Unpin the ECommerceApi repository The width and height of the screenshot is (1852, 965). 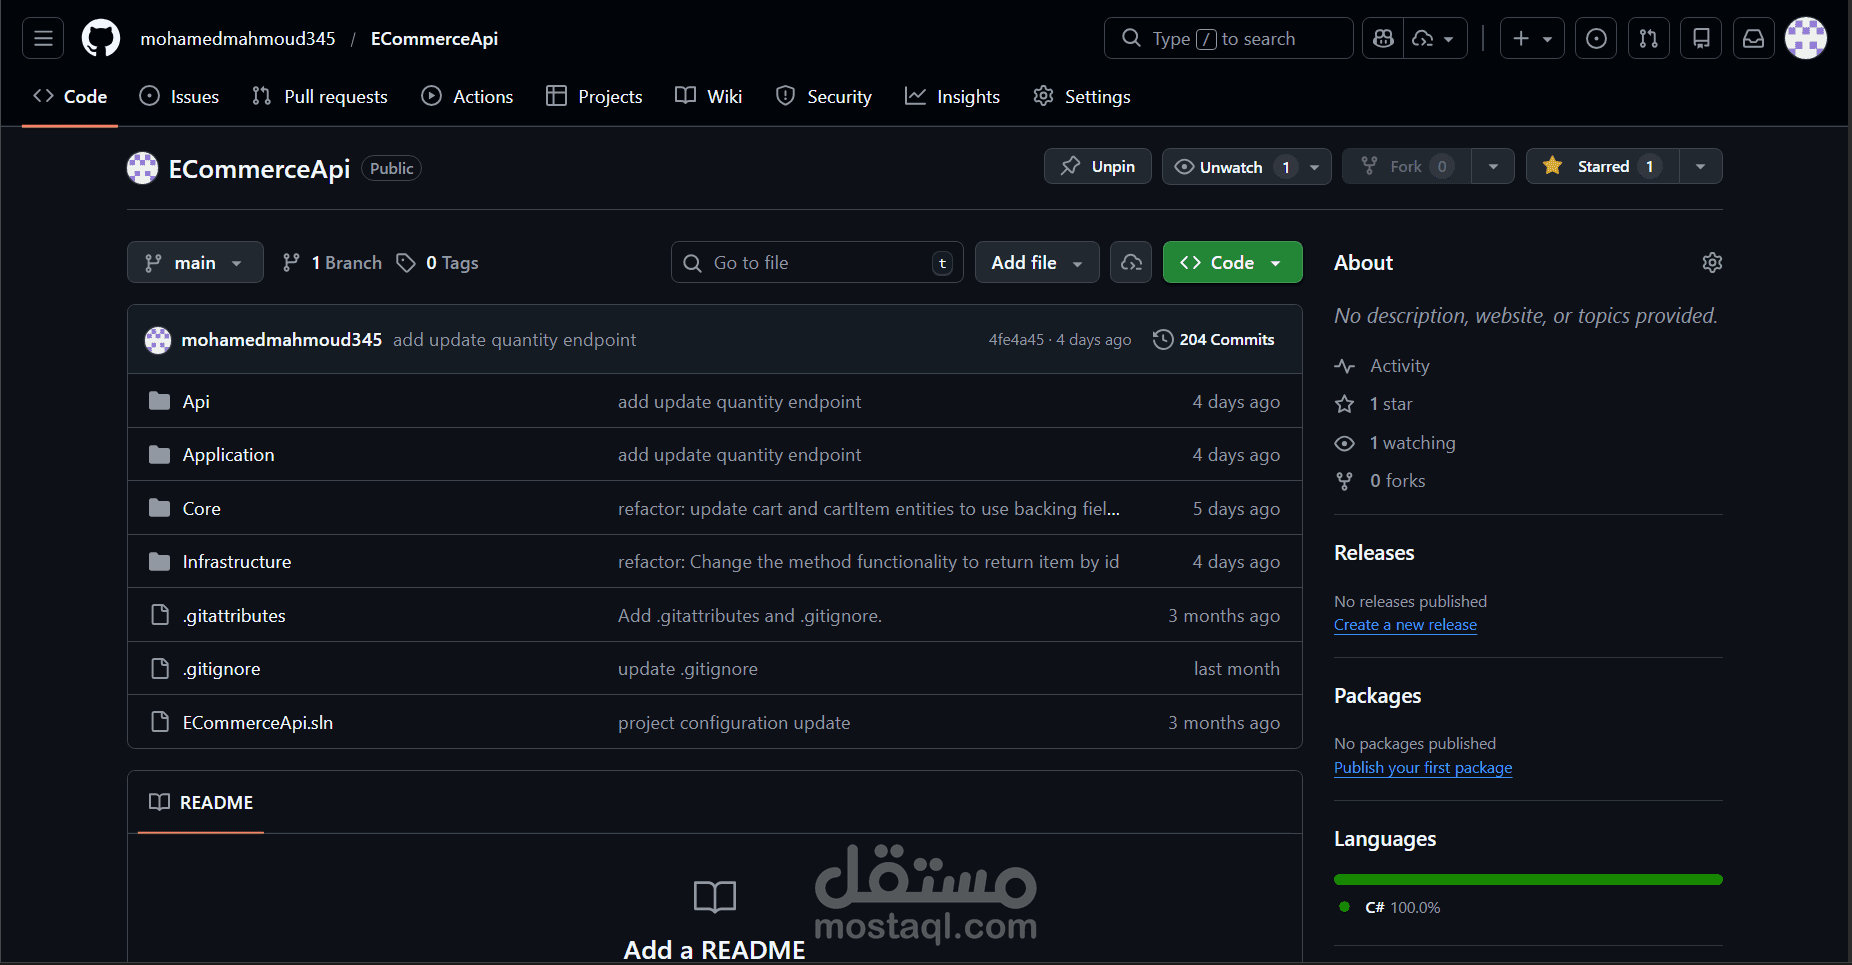click(x=1097, y=166)
